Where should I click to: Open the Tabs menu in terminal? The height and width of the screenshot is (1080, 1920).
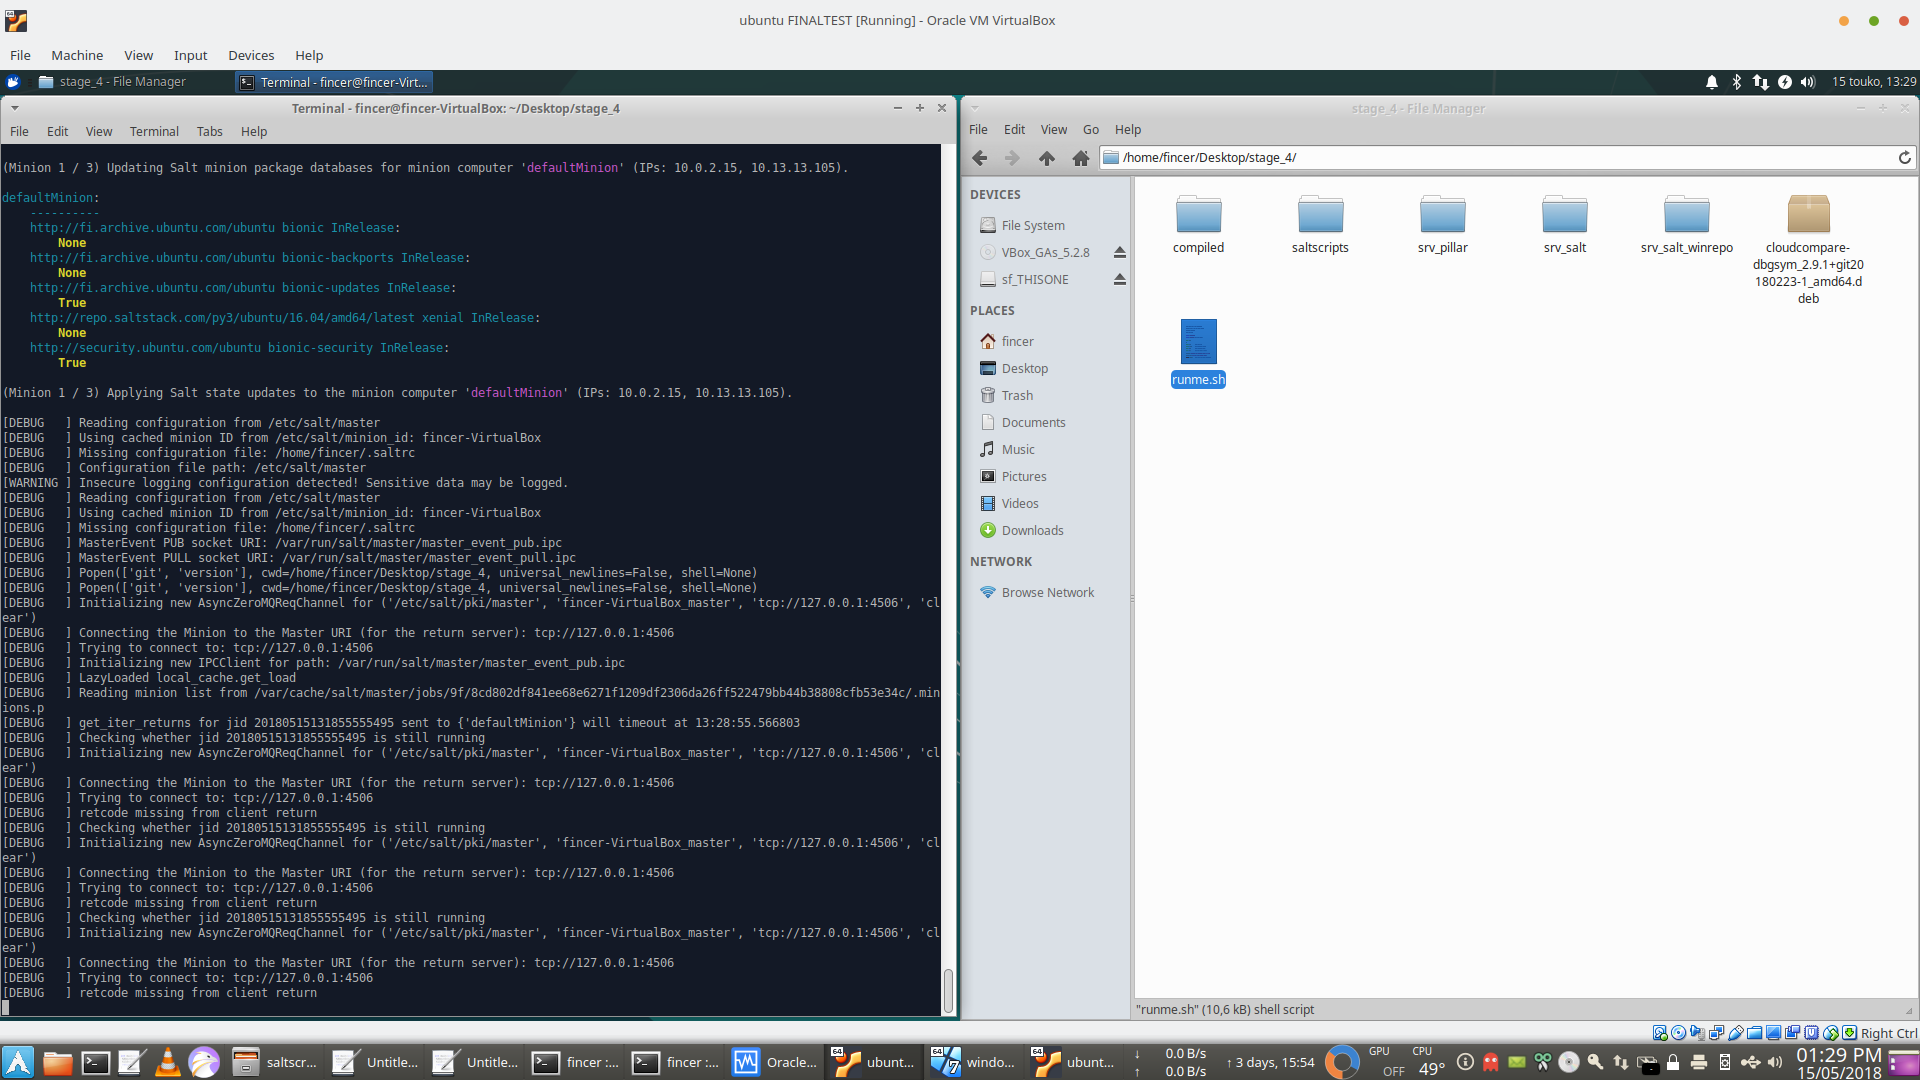(209, 132)
